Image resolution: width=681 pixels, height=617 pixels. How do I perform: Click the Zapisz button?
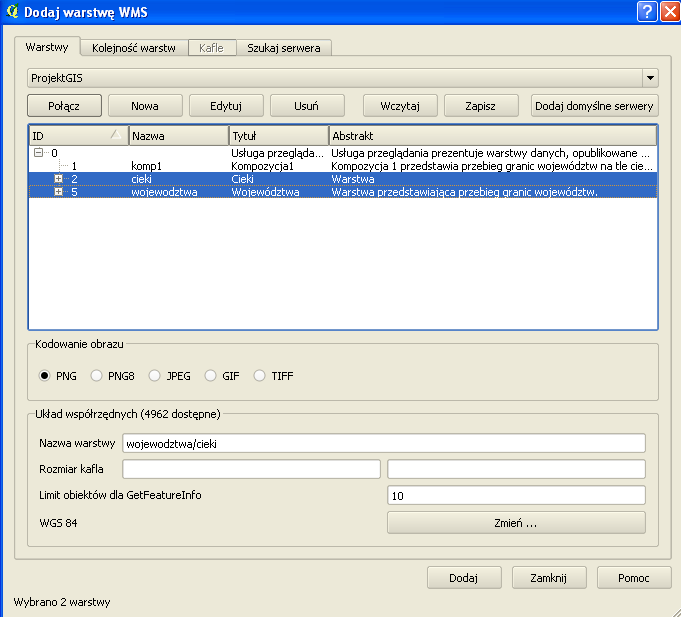pos(481,106)
